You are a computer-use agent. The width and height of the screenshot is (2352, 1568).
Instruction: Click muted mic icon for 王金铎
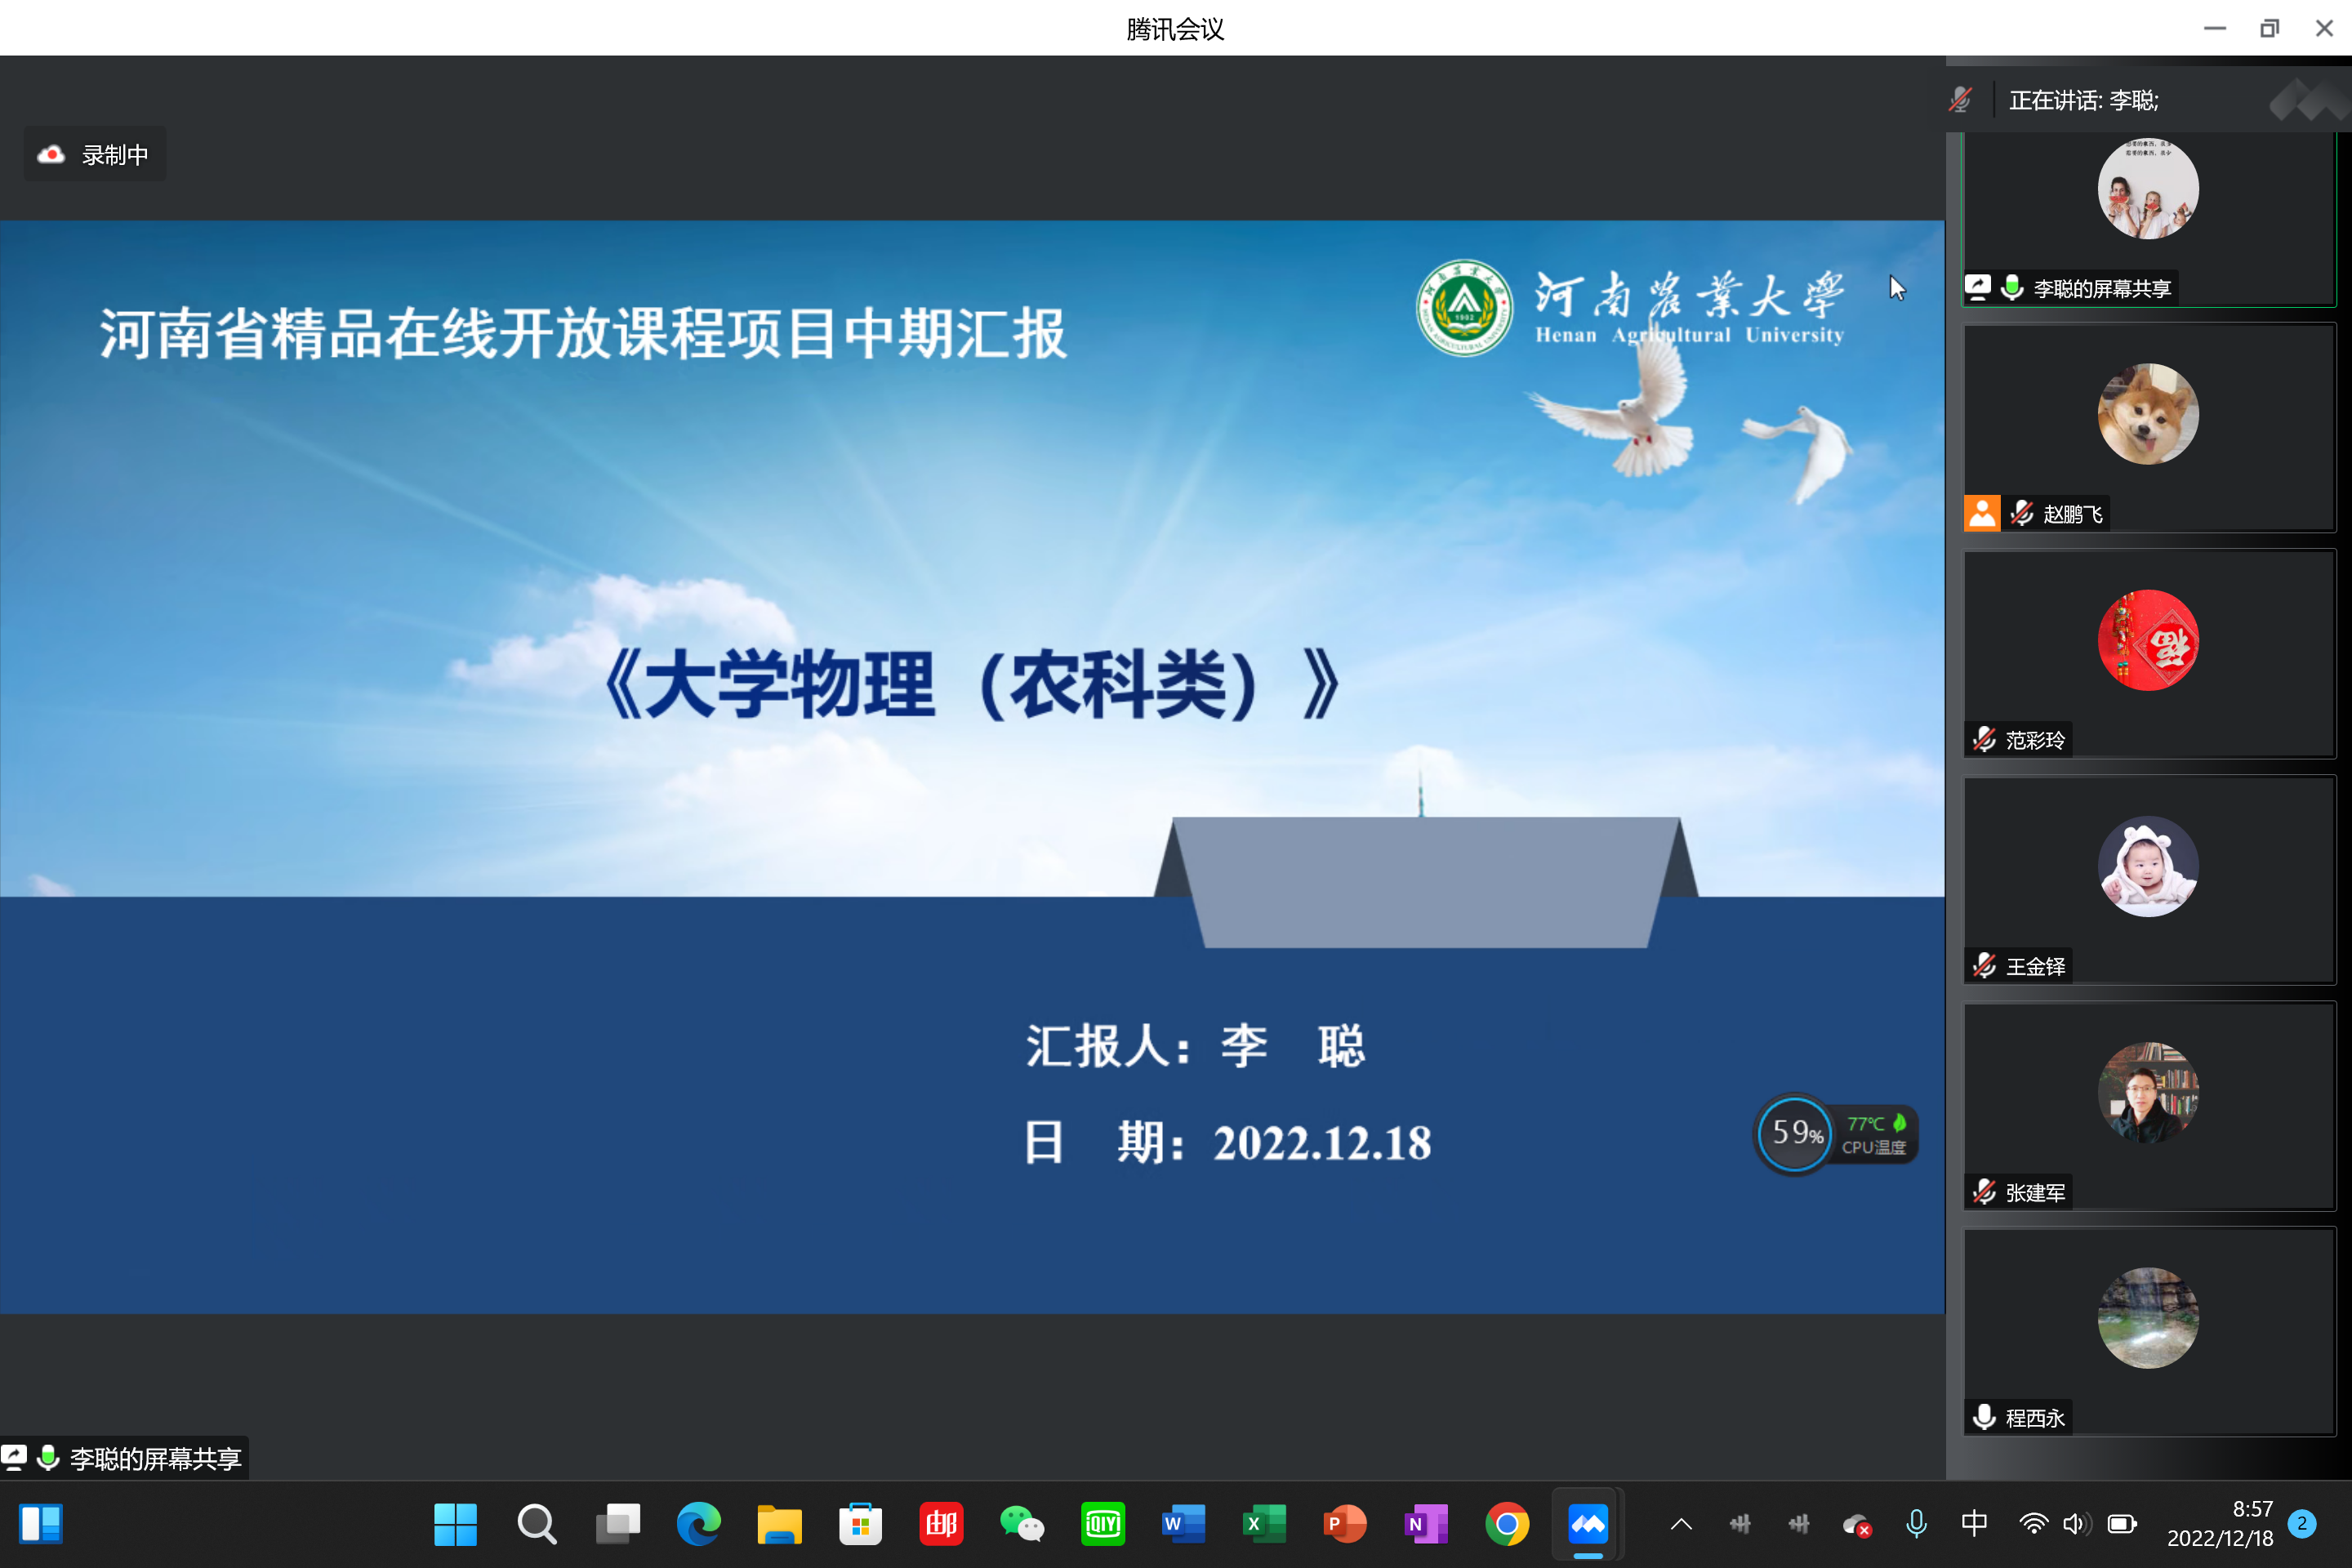pyautogui.click(x=1984, y=965)
